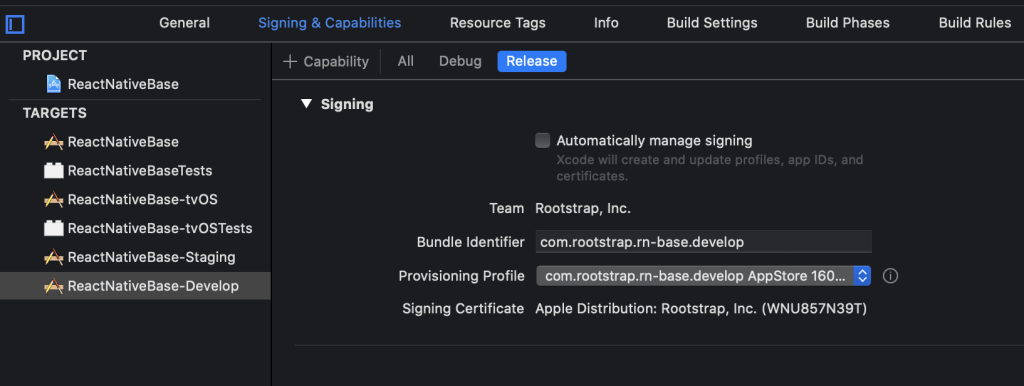Click the plus icon next to Capability
The image size is (1024, 386).
[x=289, y=61]
